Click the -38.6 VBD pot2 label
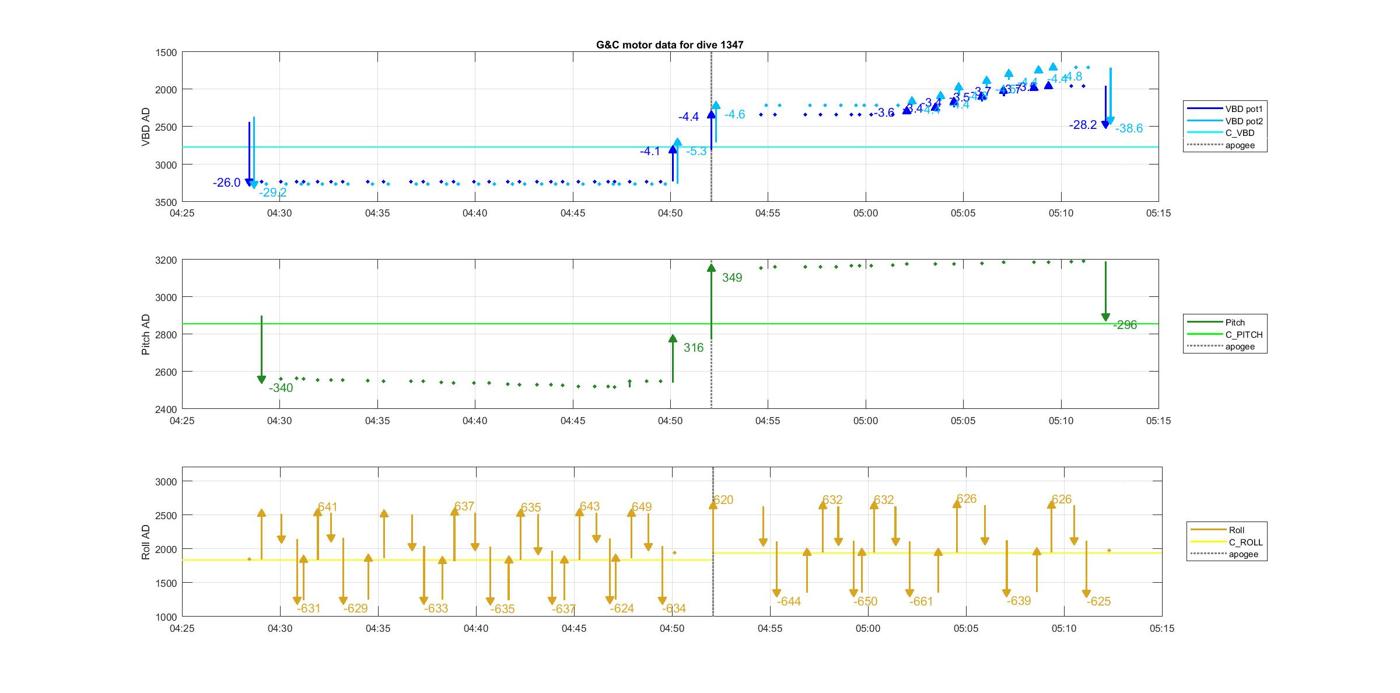The width and height of the screenshot is (1400, 693). tap(1129, 128)
